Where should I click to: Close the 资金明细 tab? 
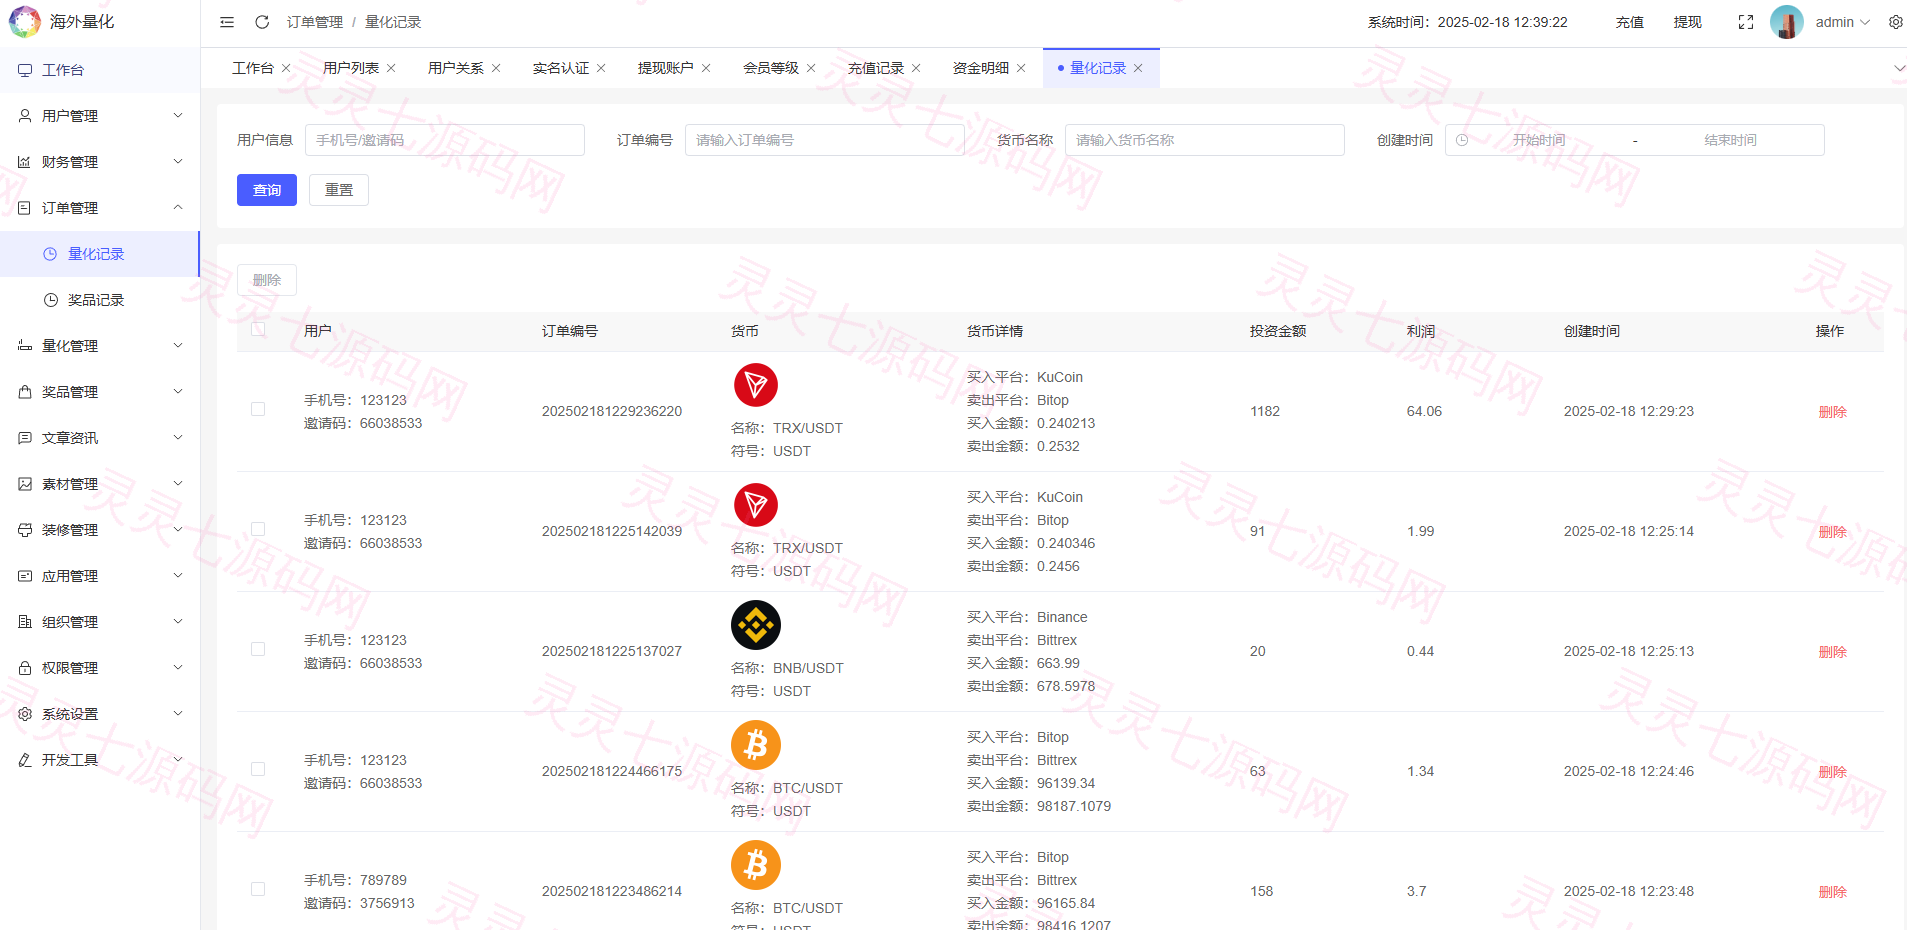tap(1021, 68)
